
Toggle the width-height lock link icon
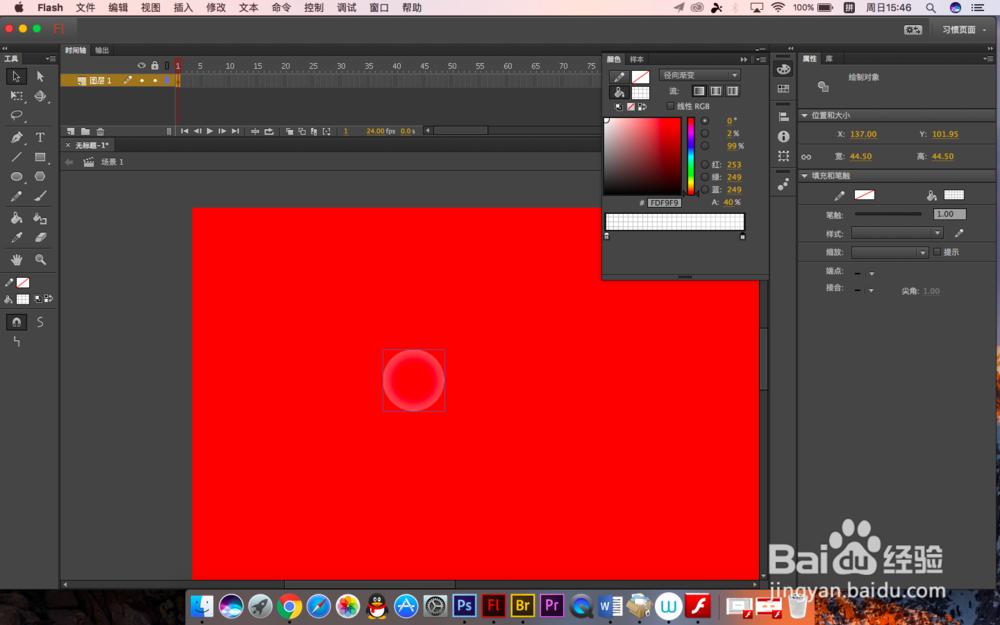[807, 157]
